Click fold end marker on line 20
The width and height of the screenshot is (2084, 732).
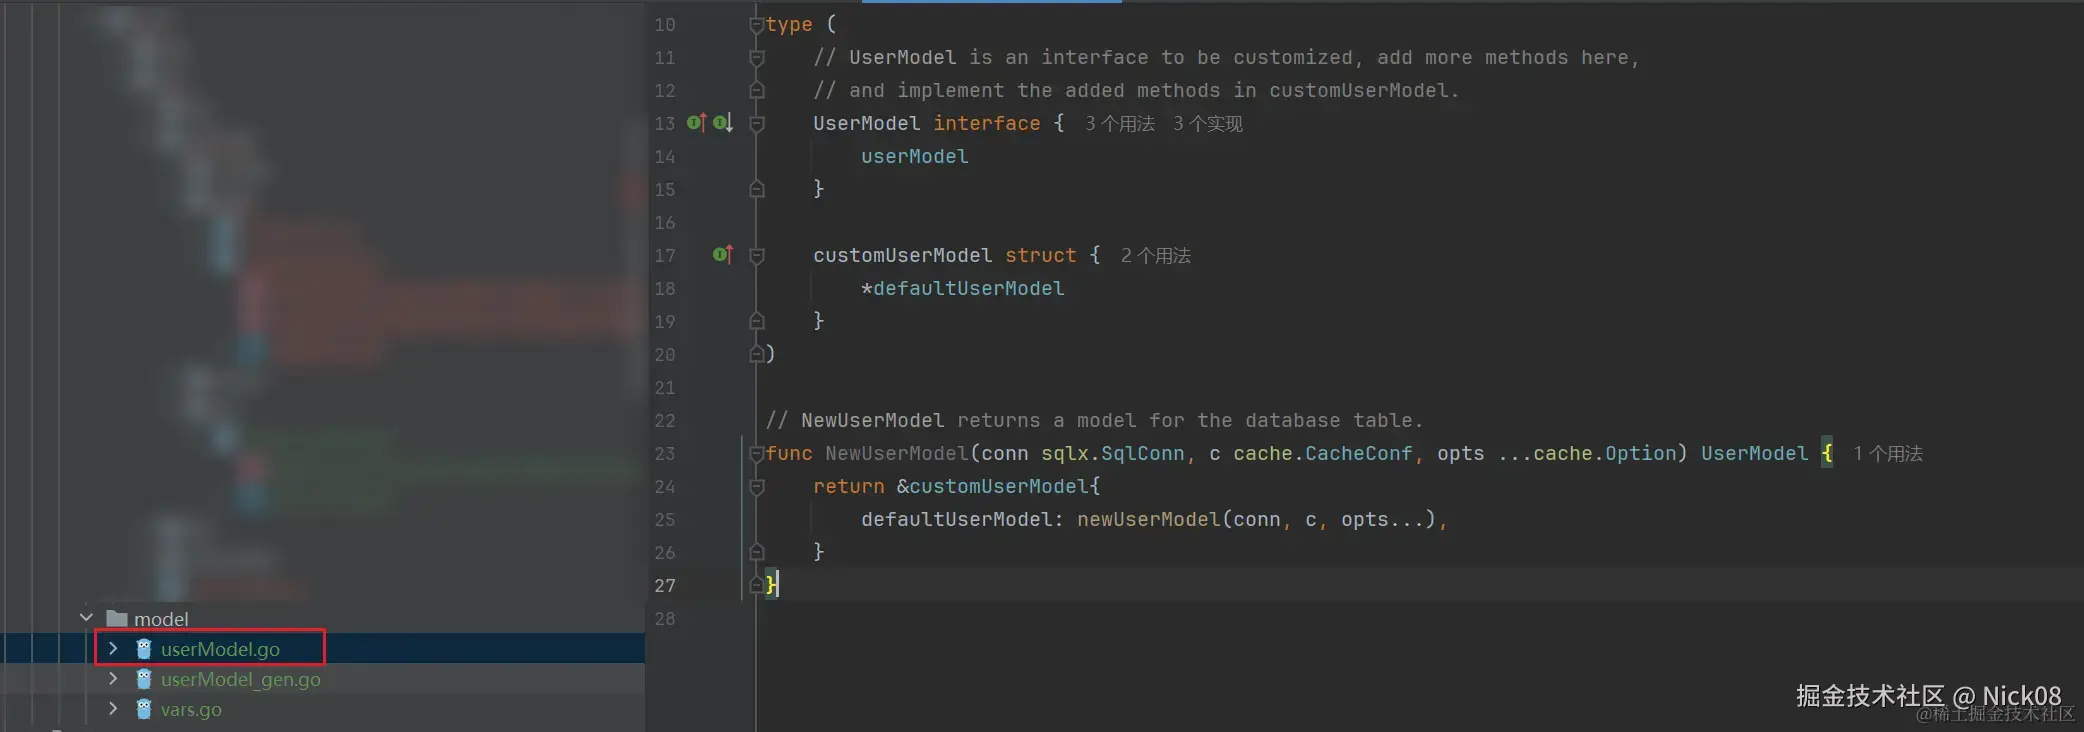(757, 354)
